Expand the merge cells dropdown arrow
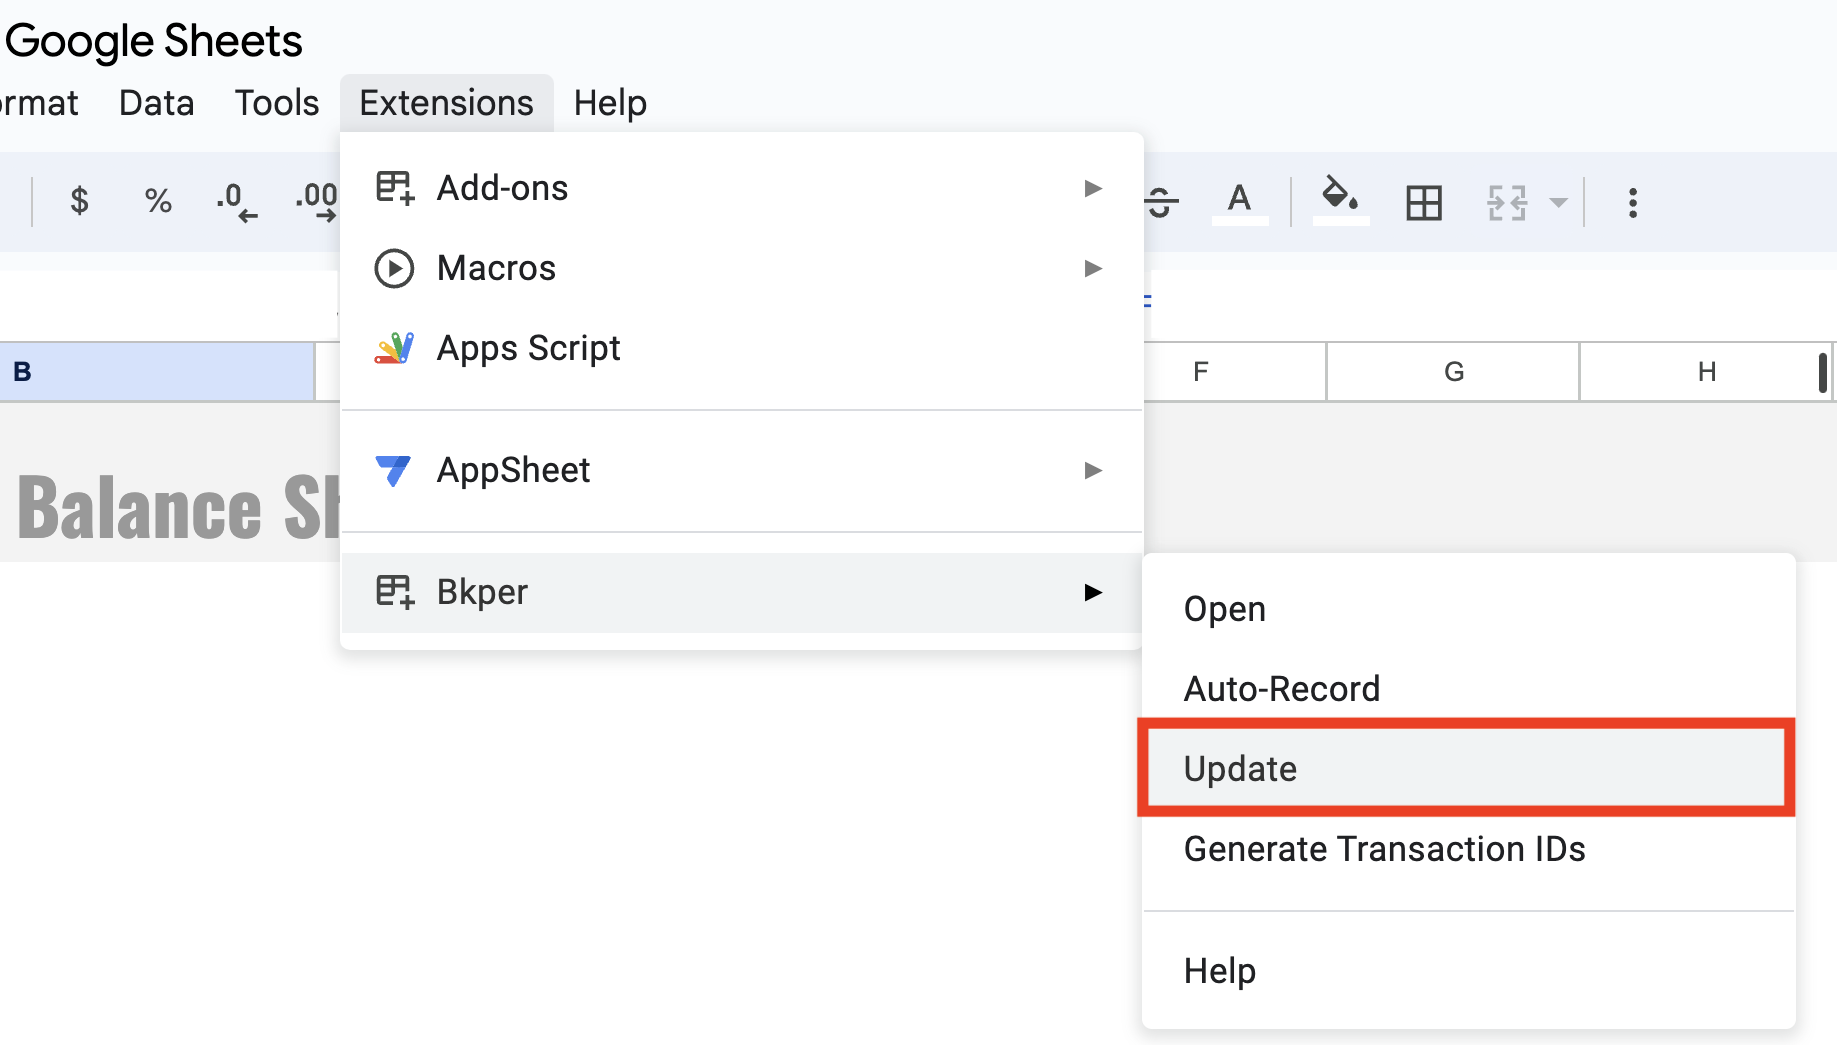The width and height of the screenshot is (1837, 1045). pyautogui.click(x=1557, y=201)
